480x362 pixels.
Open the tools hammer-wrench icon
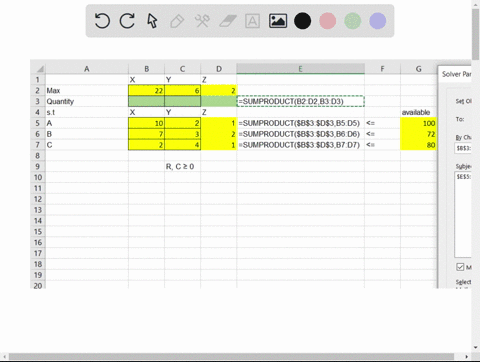coord(202,21)
